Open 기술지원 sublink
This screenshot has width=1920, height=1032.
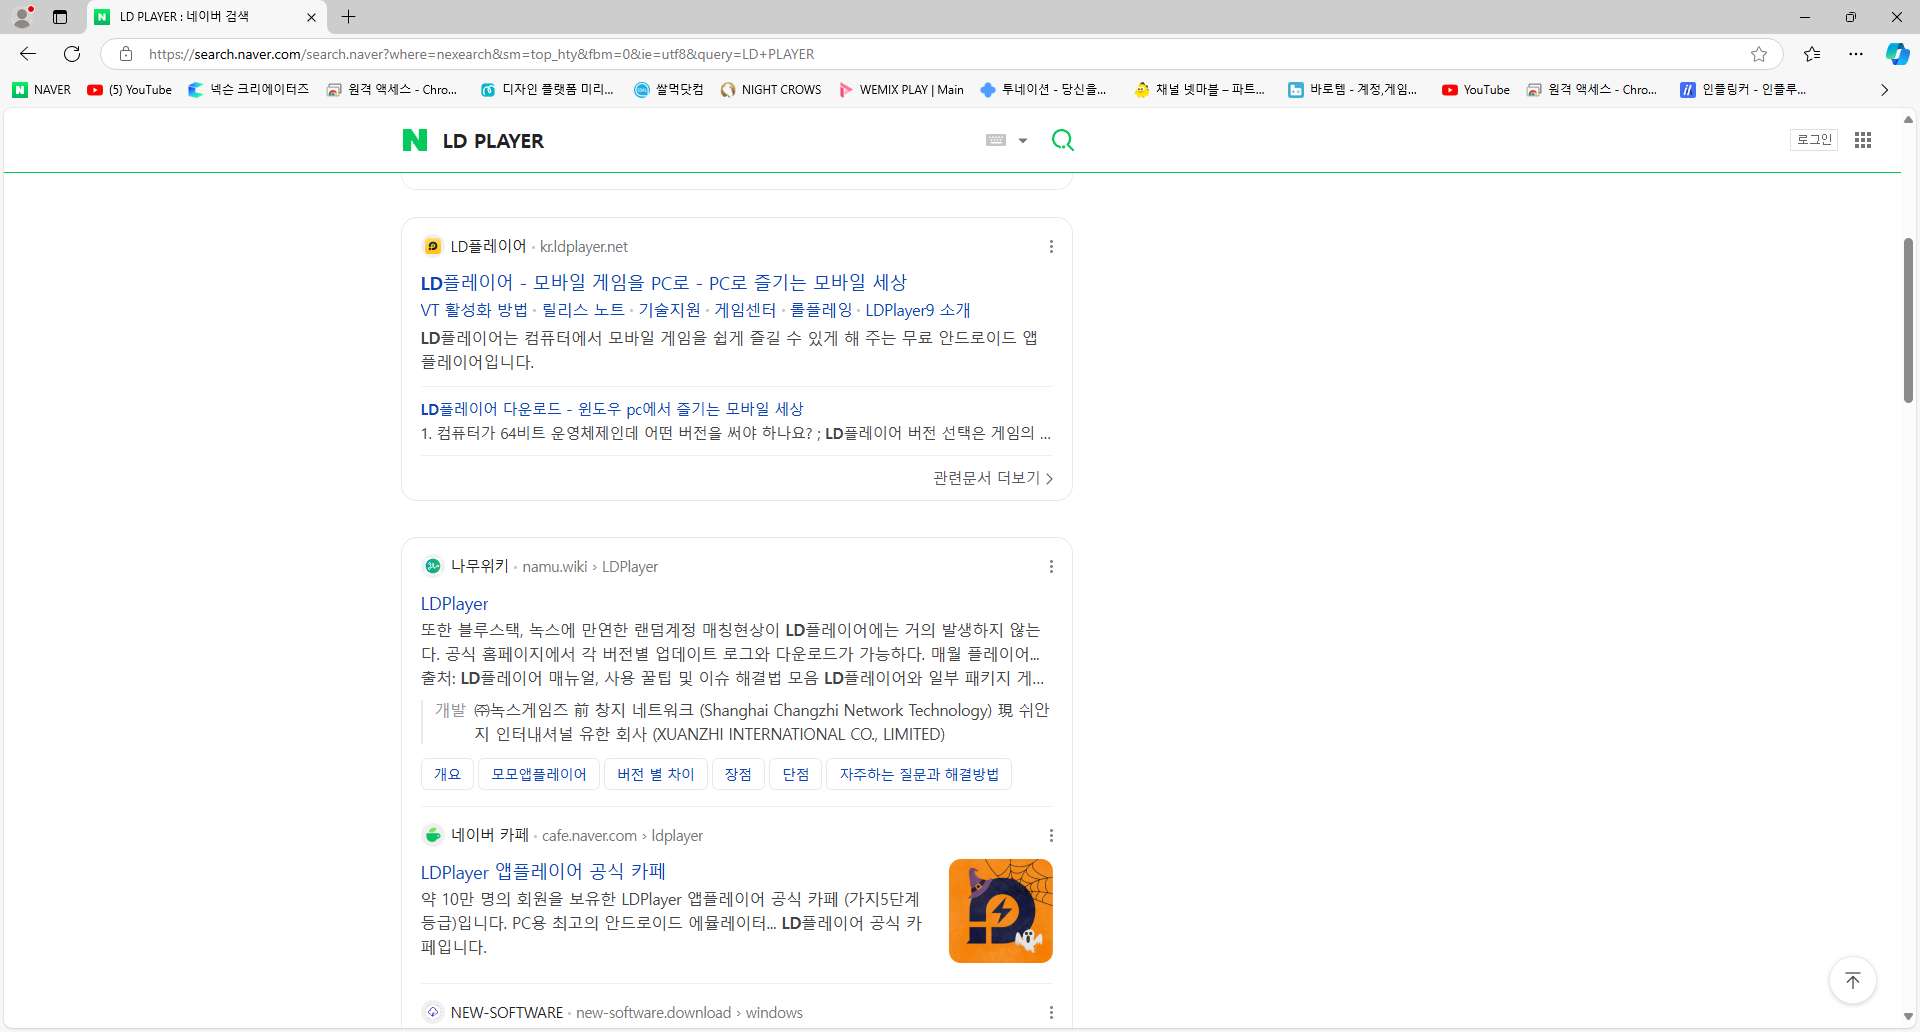tap(669, 311)
